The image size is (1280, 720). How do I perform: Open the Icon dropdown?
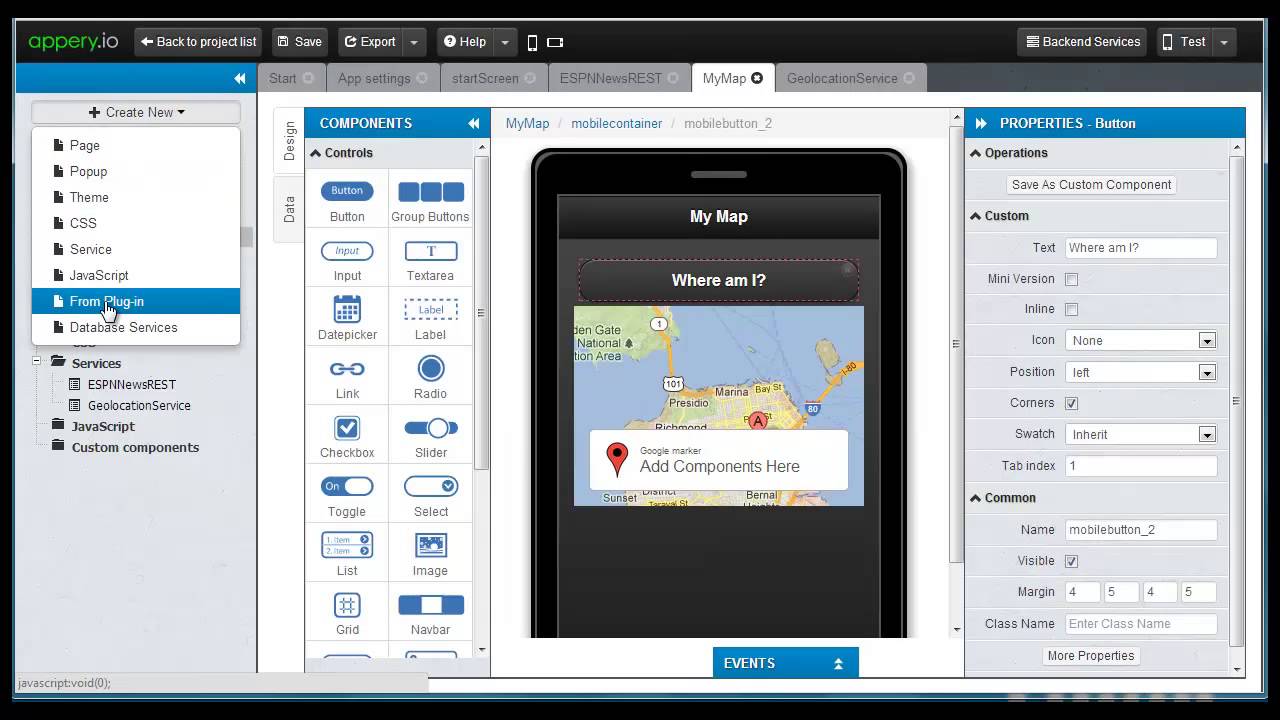point(1140,341)
